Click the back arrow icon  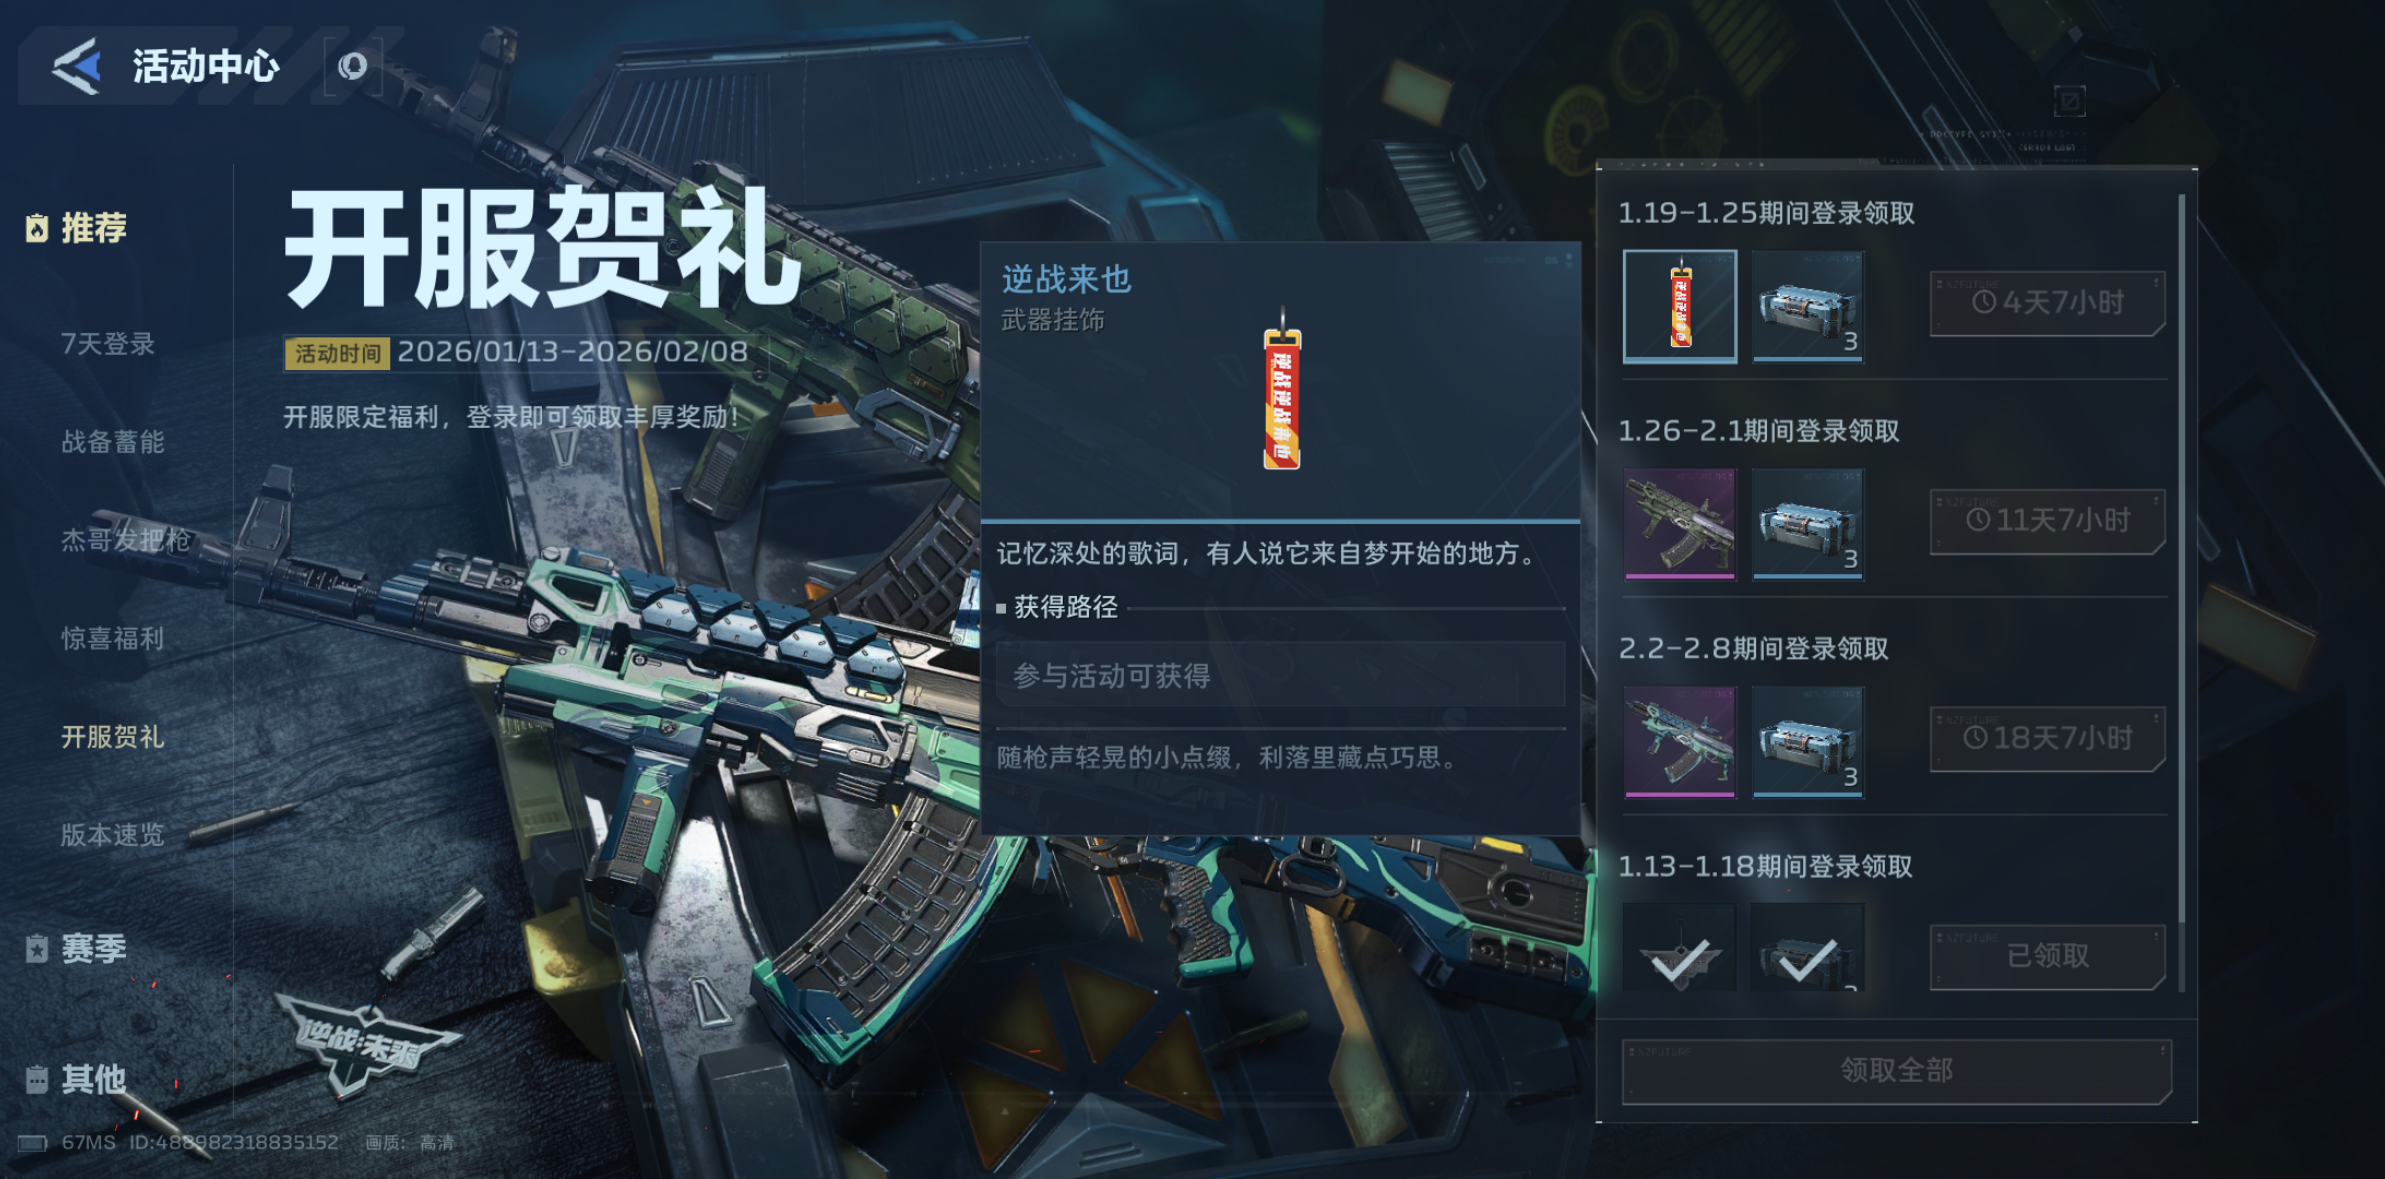pyautogui.click(x=77, y=66)
